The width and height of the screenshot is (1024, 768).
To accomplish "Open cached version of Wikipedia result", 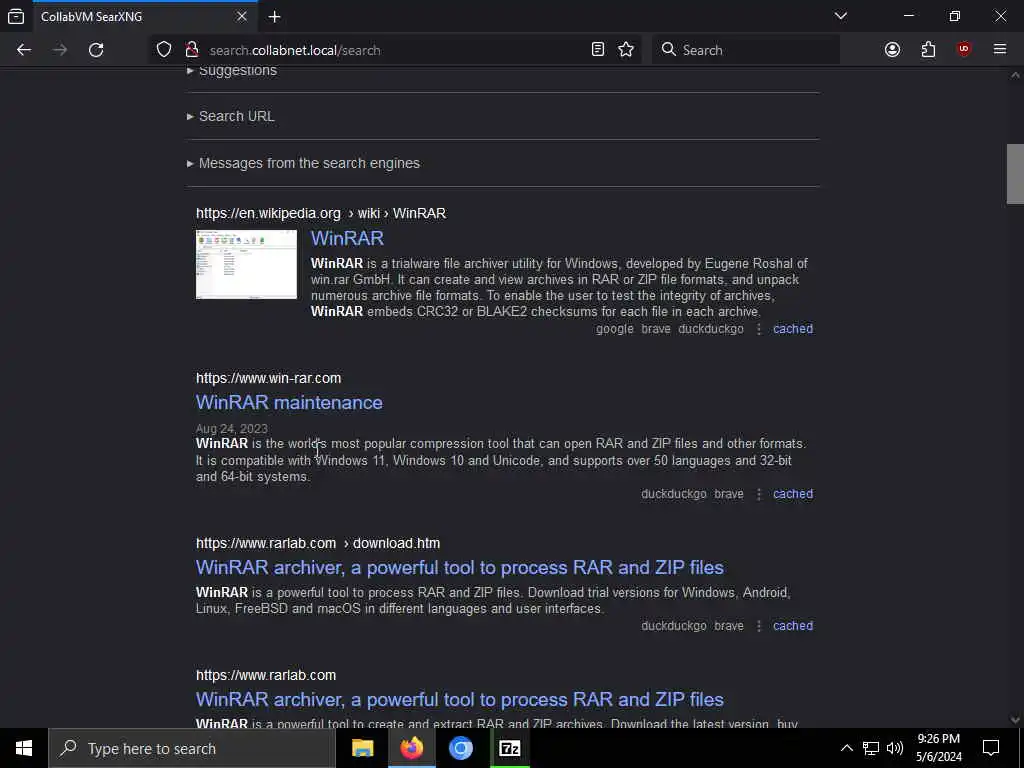I will pyautogui.click(x=793, y=329).
